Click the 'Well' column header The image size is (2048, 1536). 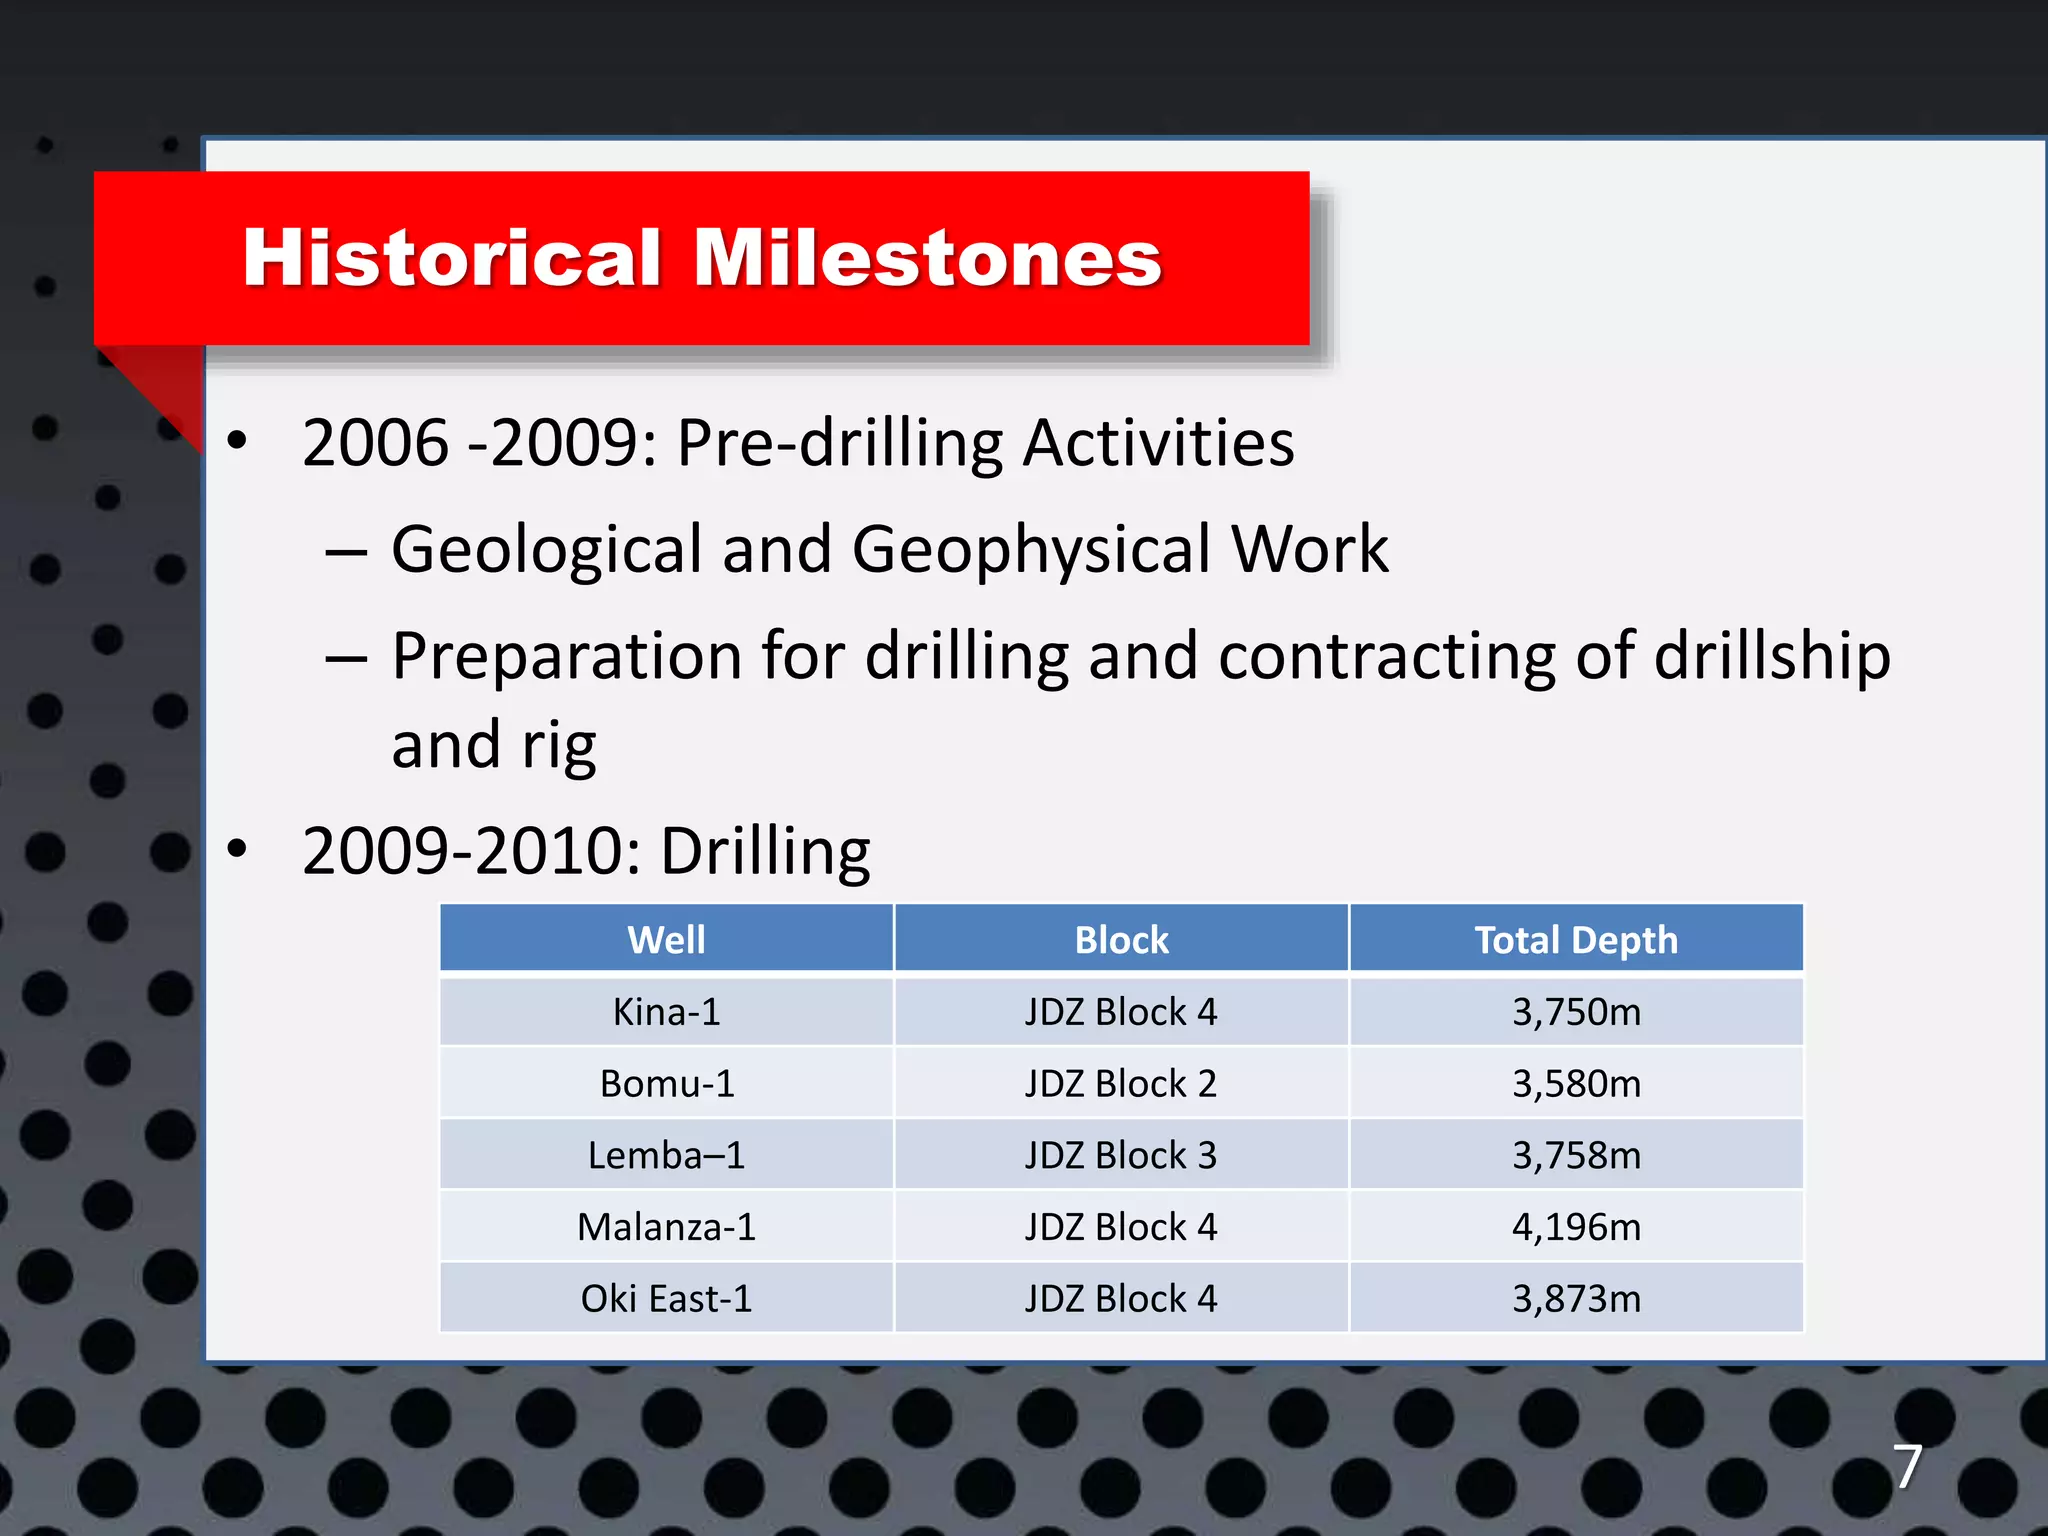point(666,939)
